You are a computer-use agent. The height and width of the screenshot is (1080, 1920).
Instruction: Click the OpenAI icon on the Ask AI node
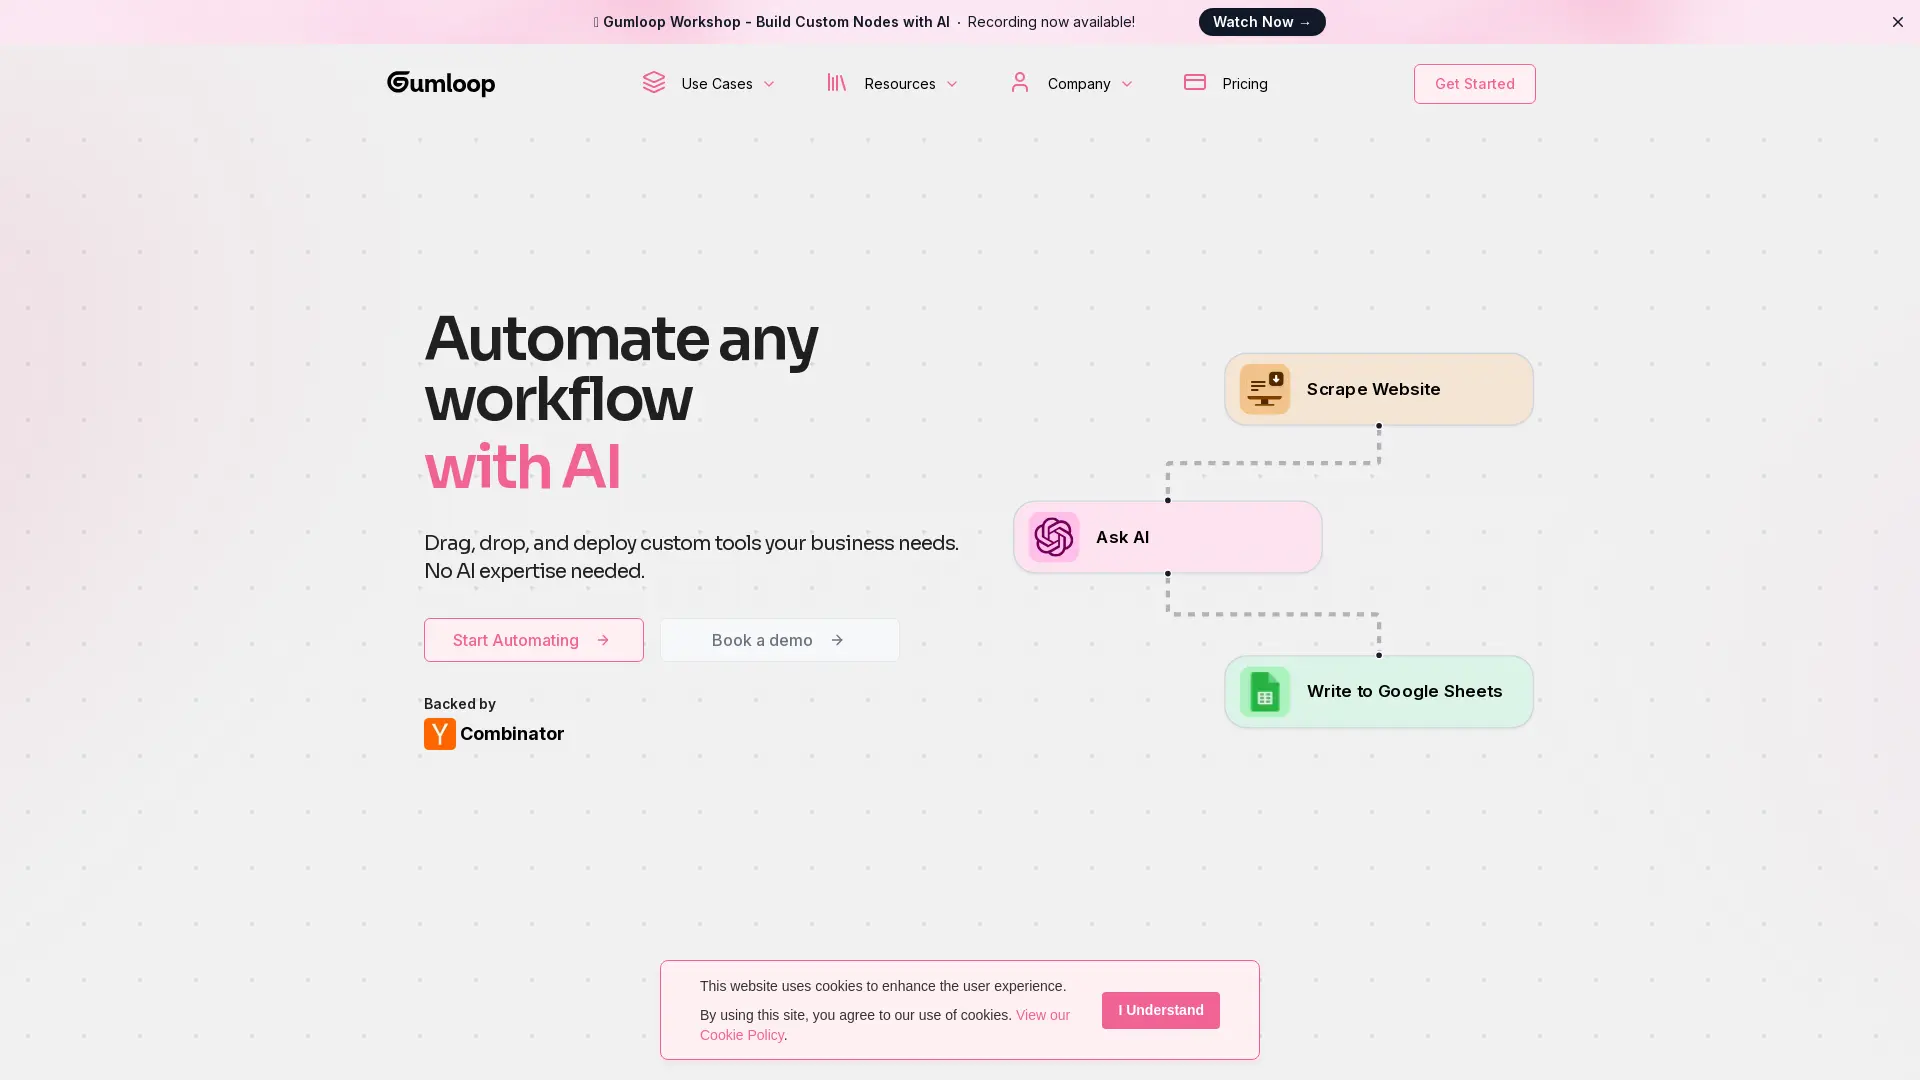[x=1053, y=537]
